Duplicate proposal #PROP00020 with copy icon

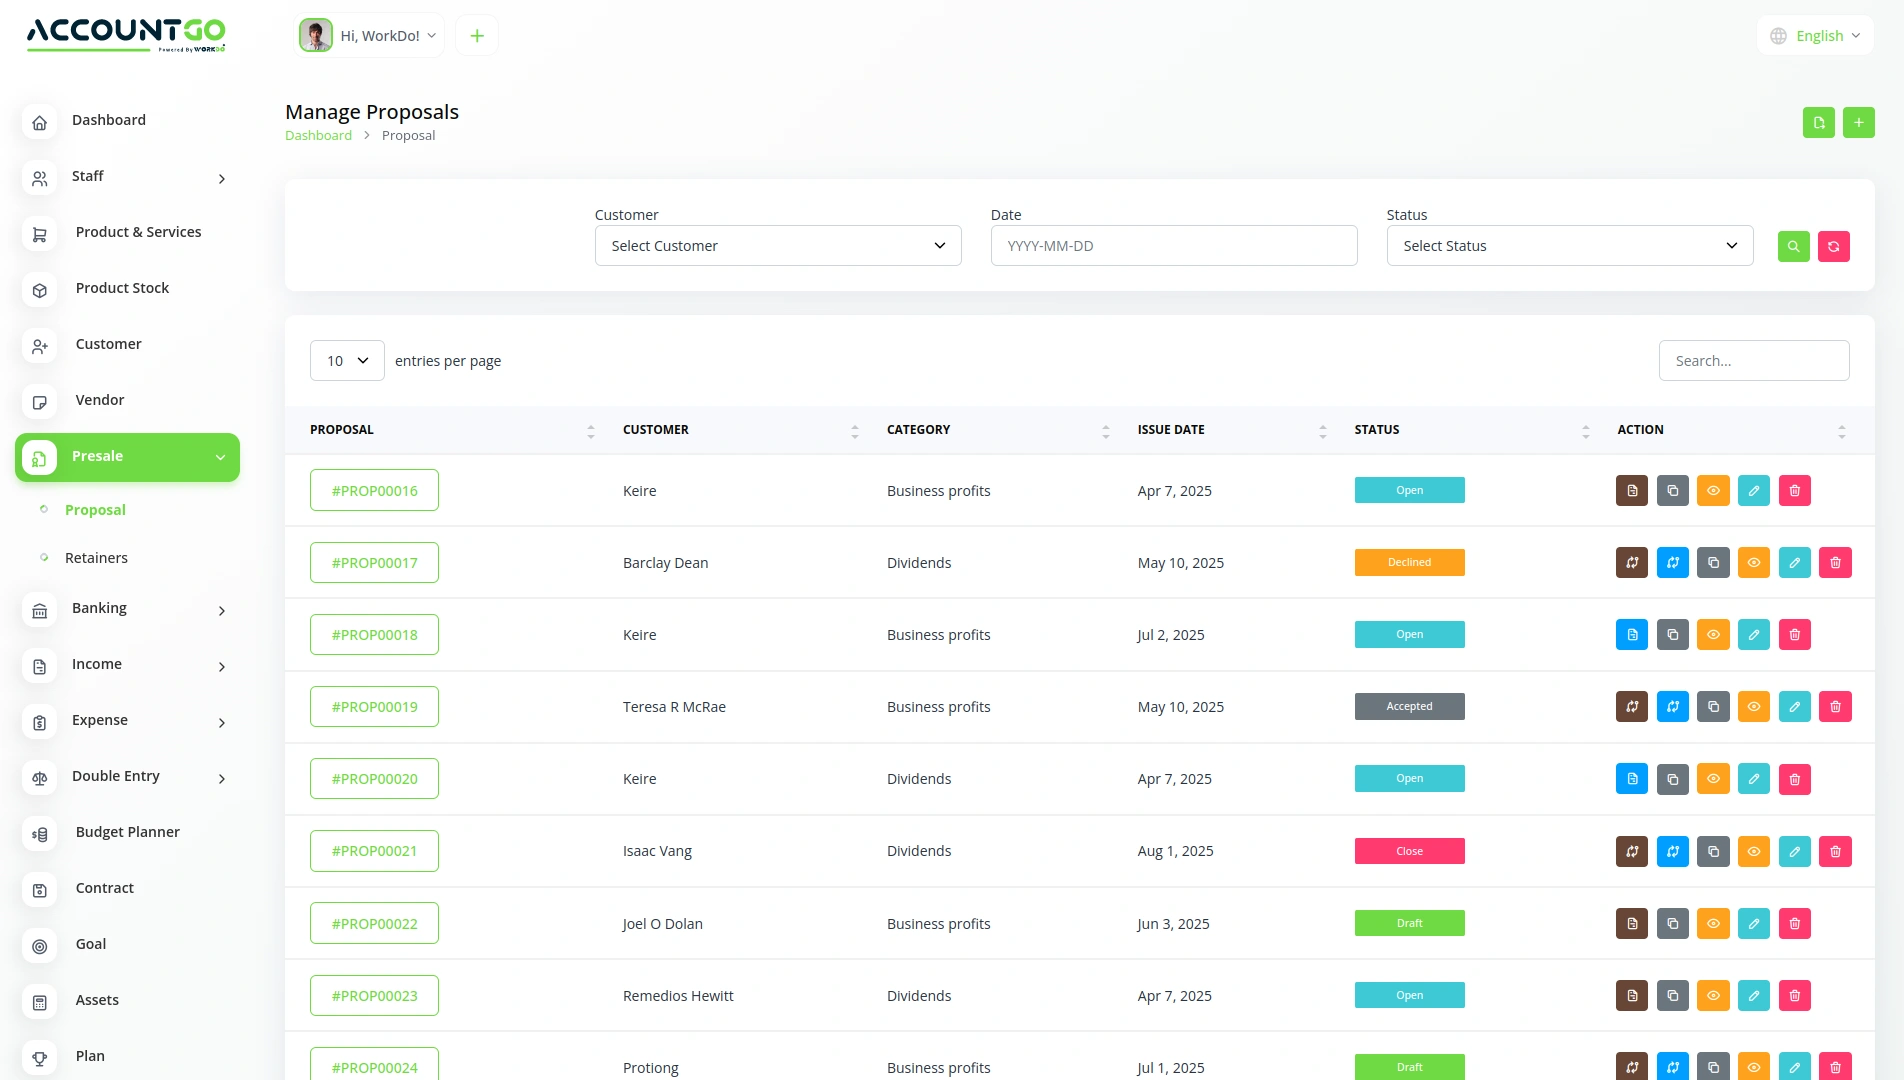click(1672, 779)
